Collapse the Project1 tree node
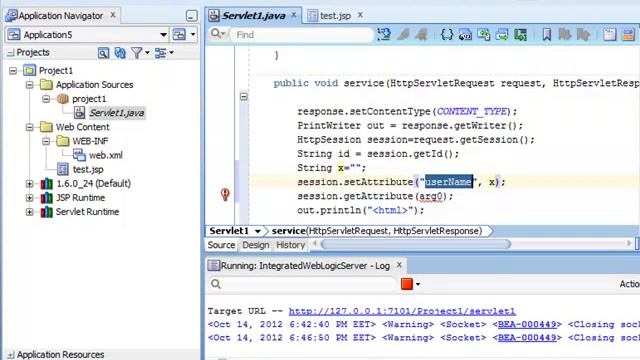Image resolution: width=640 pixels, height=360 pixels. [x=13, y=71]
